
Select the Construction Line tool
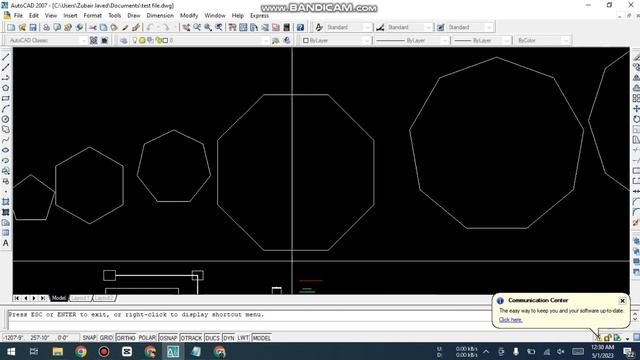point(6,67)
